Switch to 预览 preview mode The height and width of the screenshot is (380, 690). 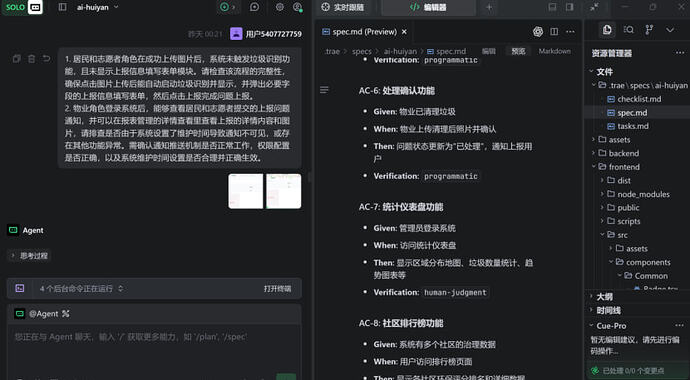point(518,51)
